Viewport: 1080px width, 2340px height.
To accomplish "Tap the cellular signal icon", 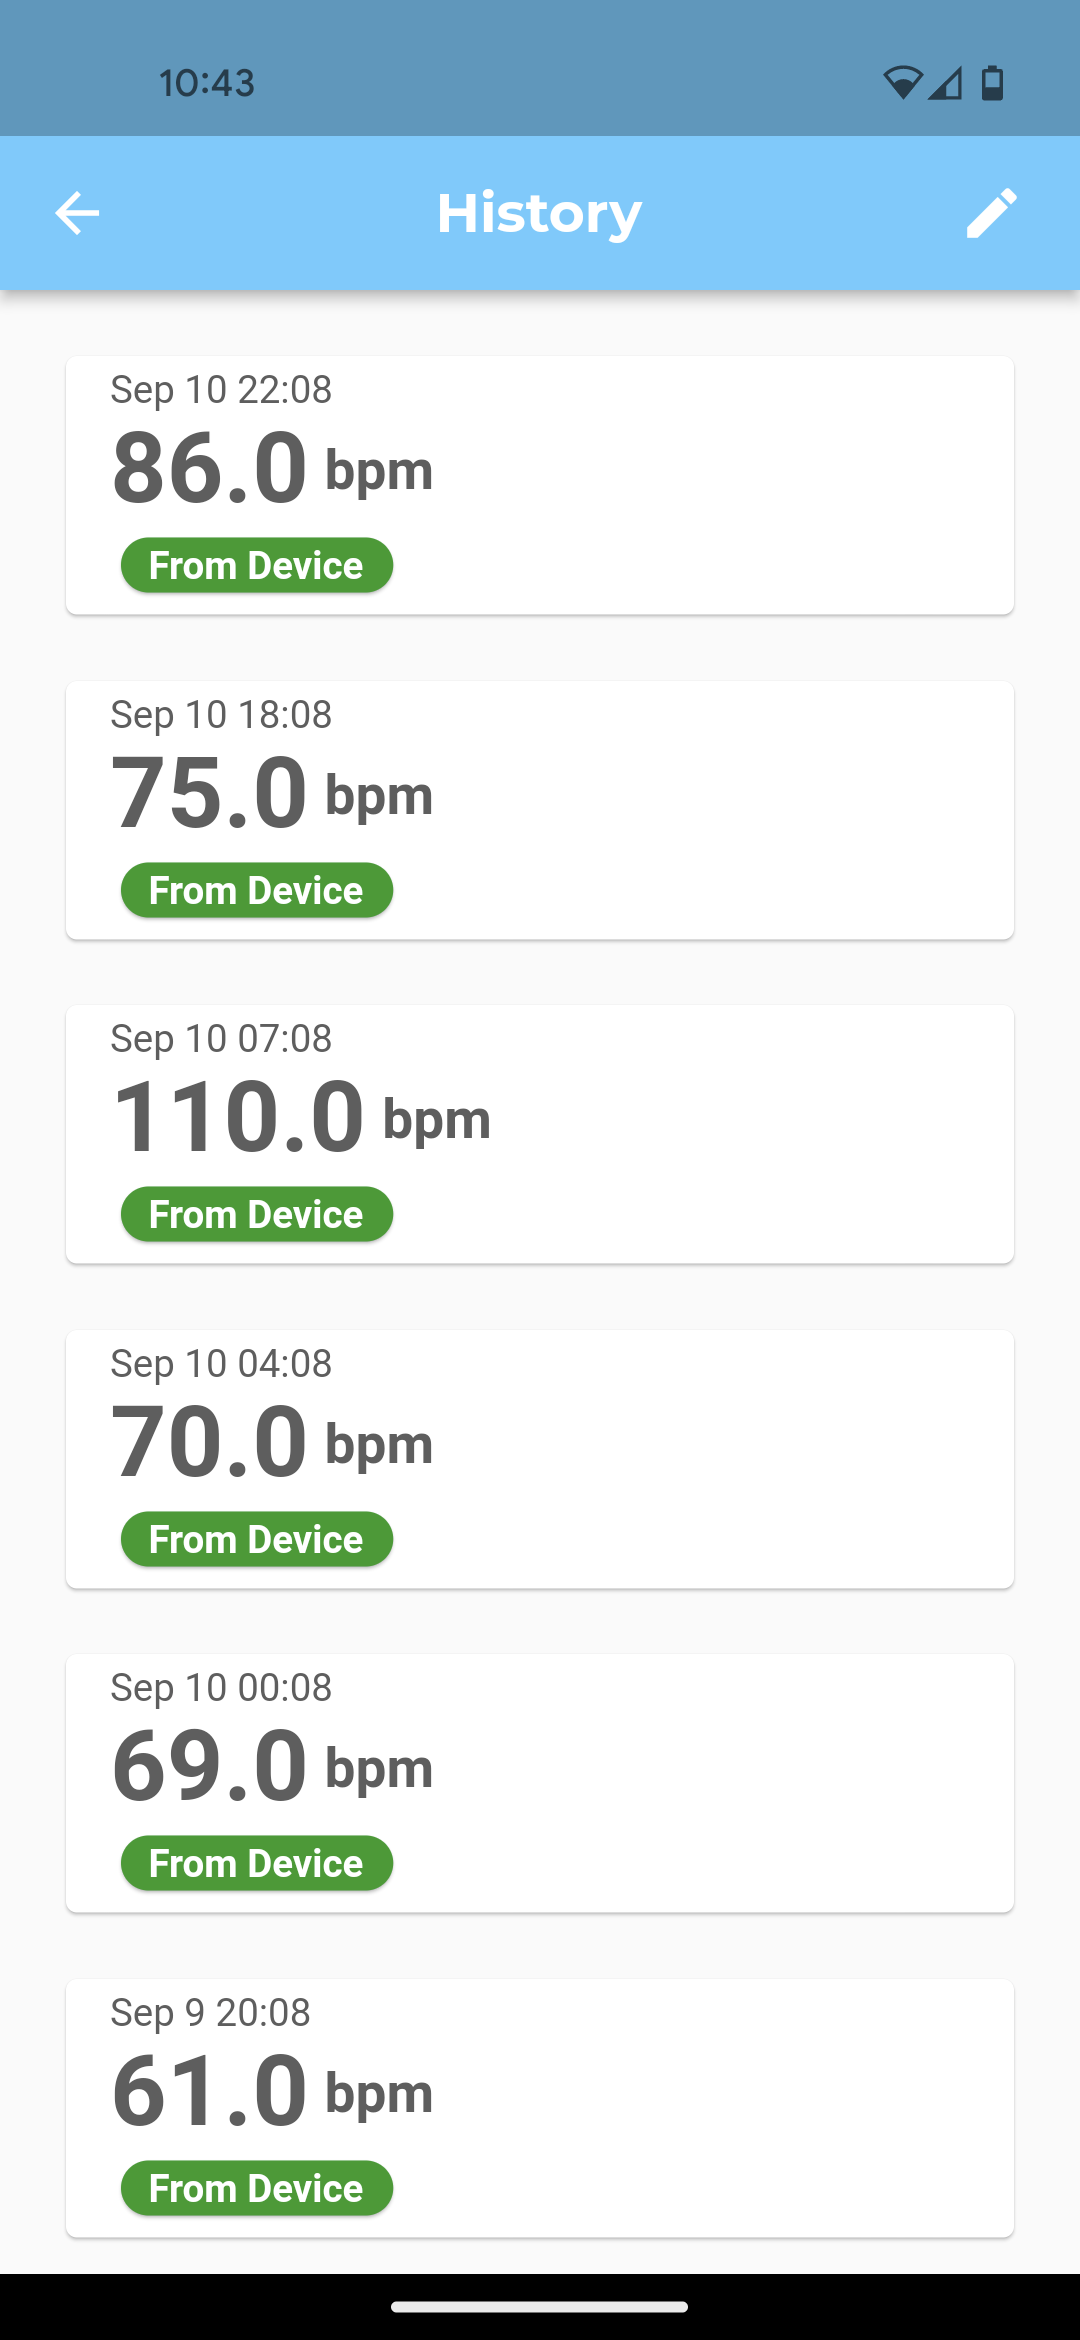I will point(945,83).
